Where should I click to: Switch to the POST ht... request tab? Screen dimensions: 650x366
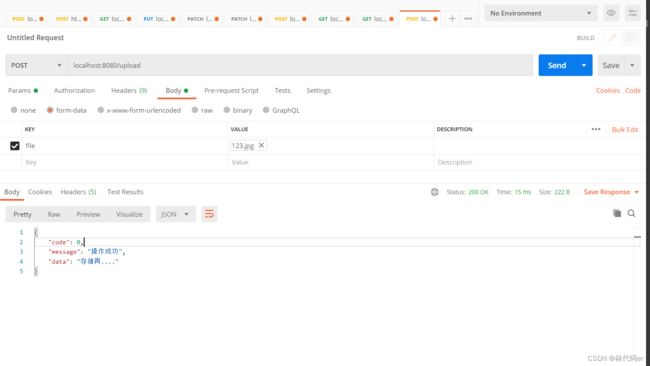click(71, 19)
